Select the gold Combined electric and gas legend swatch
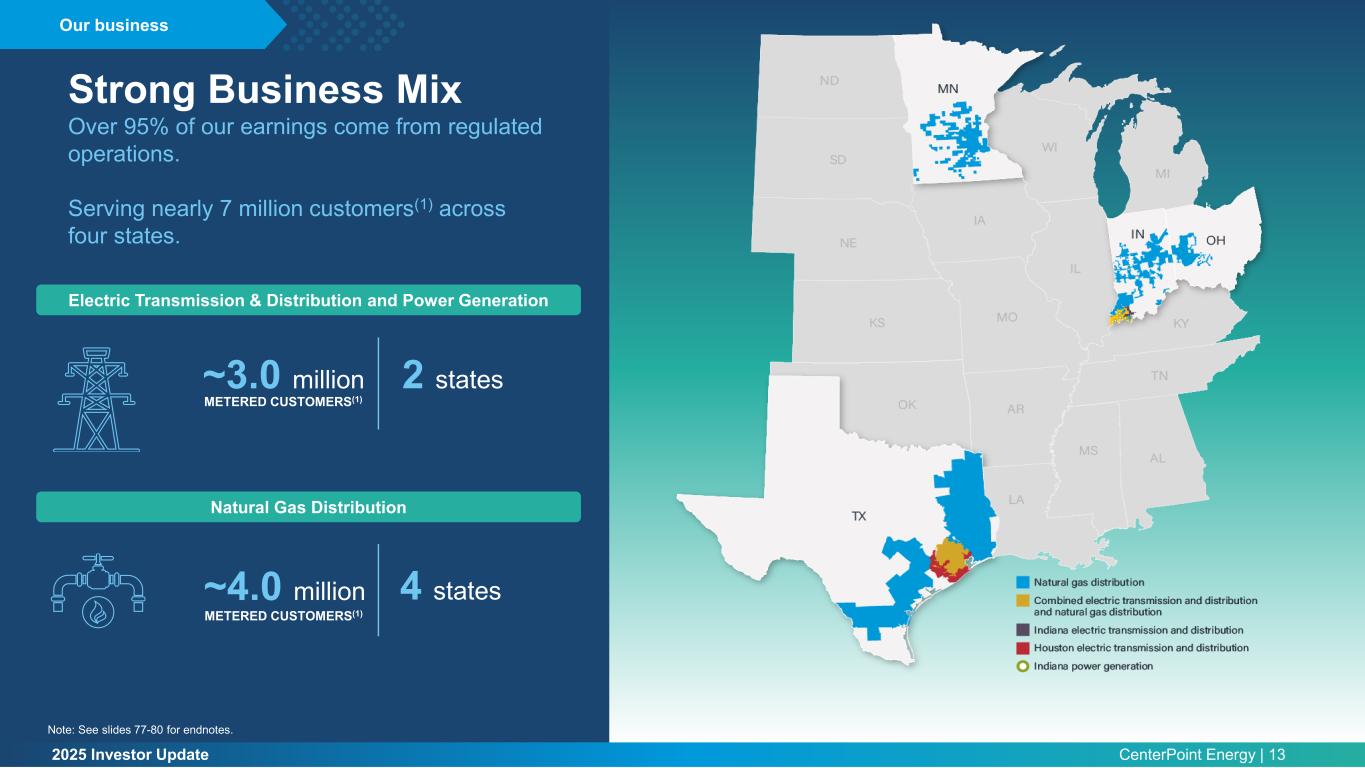Viewport: 1365px width, 768px height. click(x=1022, y=600)
